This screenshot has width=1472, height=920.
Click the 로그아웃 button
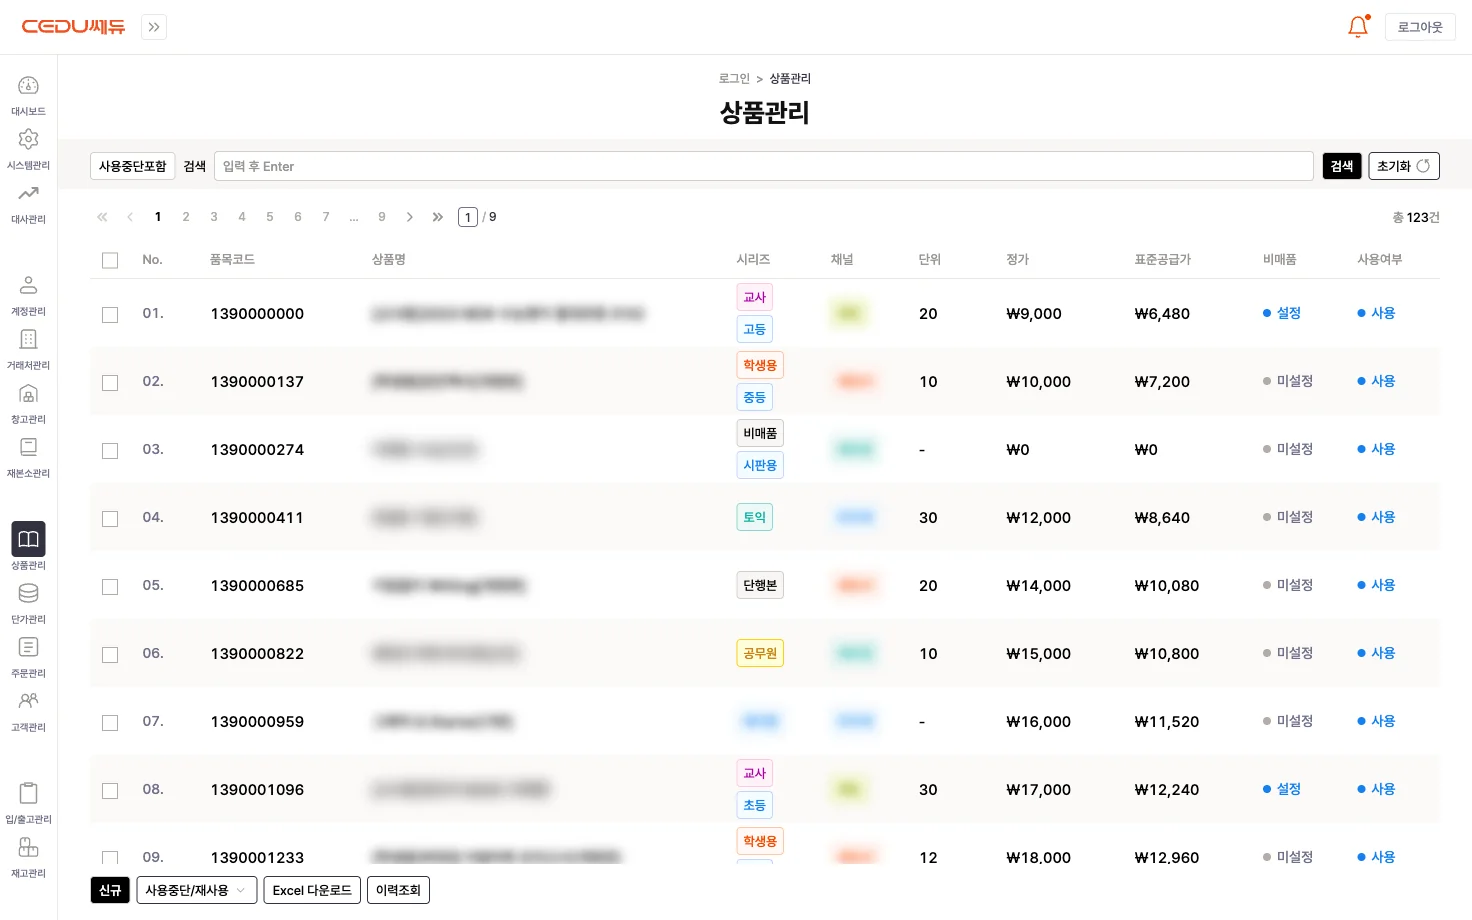[1420, 27]
